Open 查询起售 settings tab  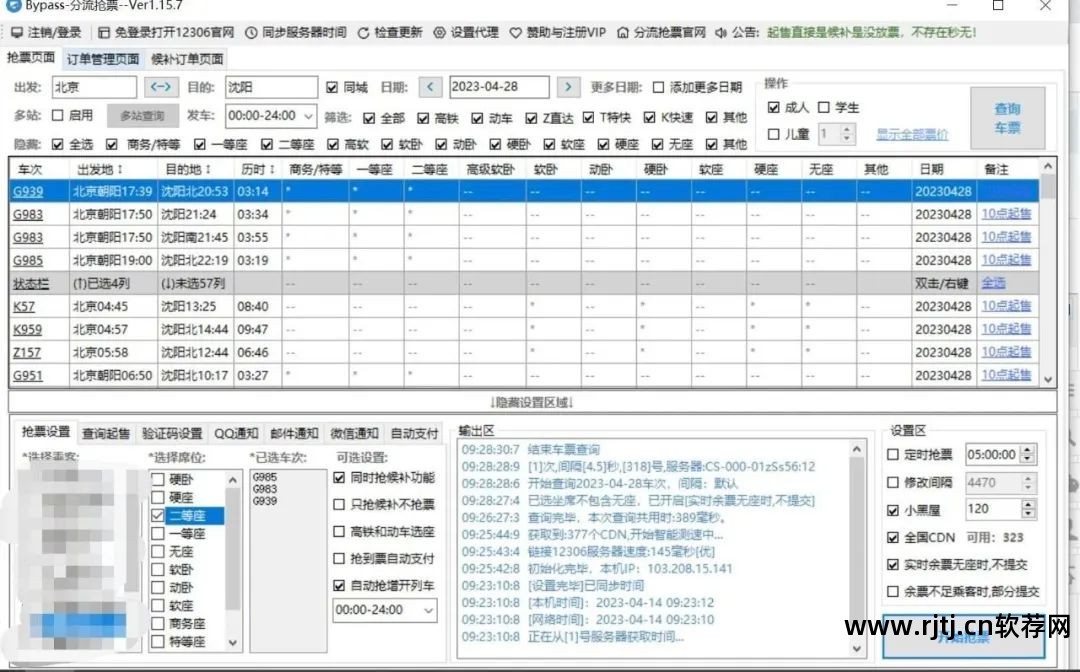coord(105,433)
